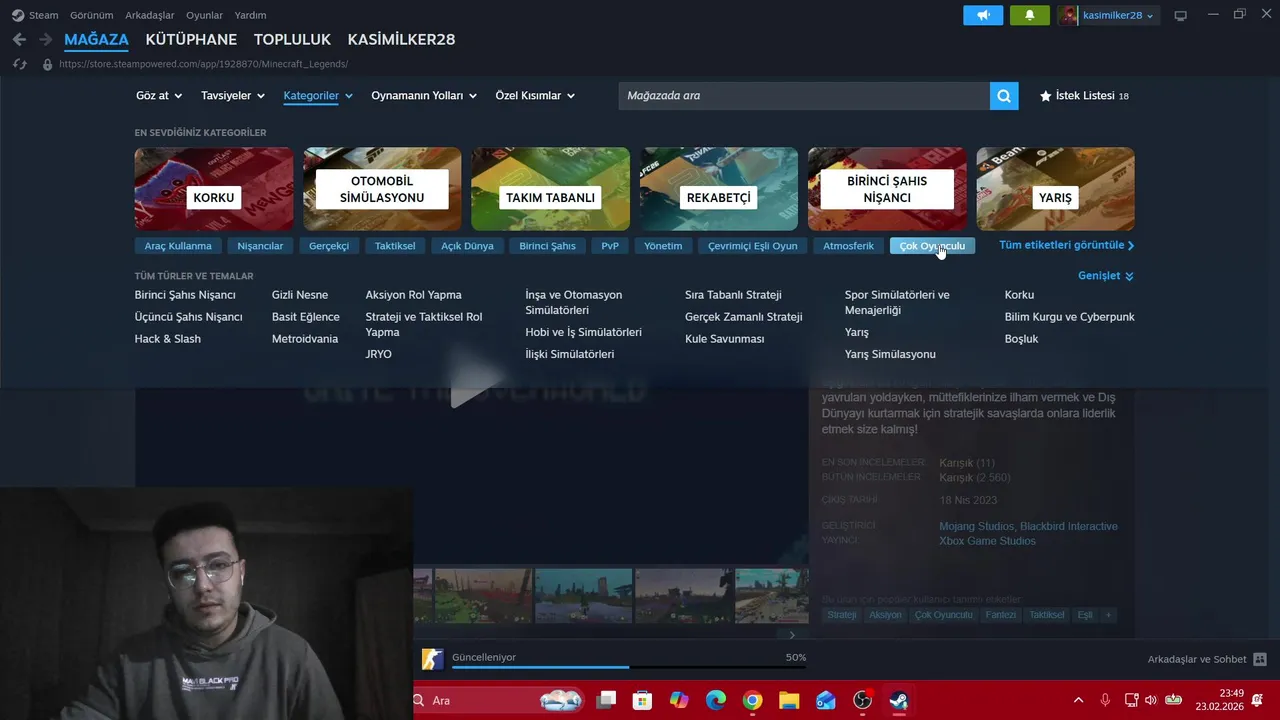Launch Microsoft Edge from the taskbar
This screenshot has width=1280, height=720.
[x=716, y=700]
